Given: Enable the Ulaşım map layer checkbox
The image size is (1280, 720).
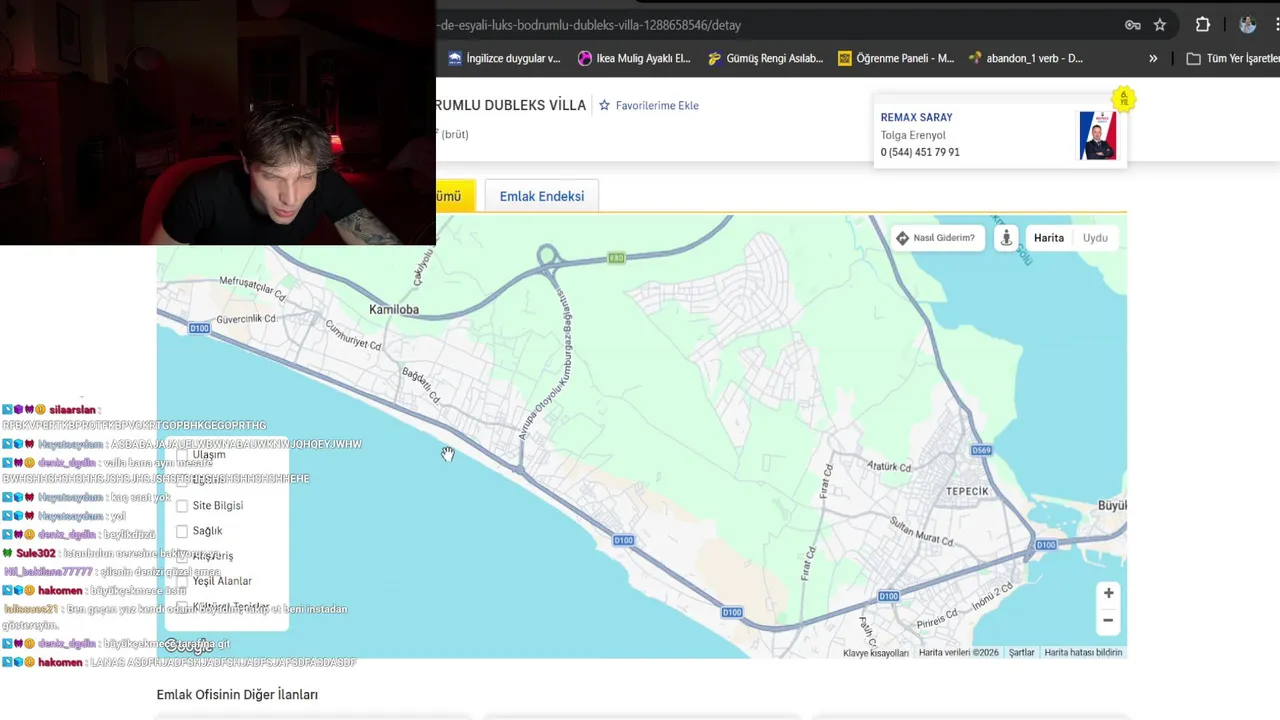Looking at the screenshot, I should pyautogui.click(x=182, y=455).
